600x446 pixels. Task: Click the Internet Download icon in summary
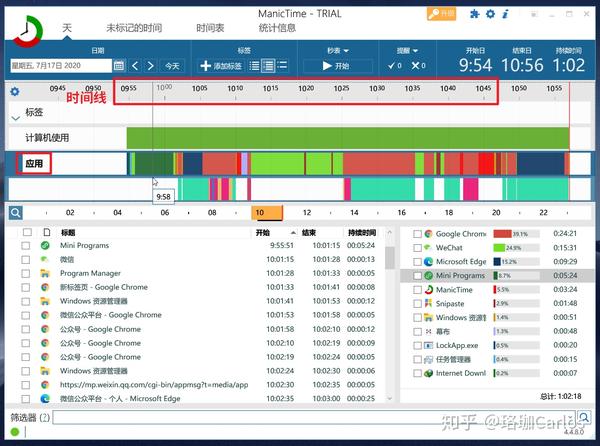pos(428,373)
